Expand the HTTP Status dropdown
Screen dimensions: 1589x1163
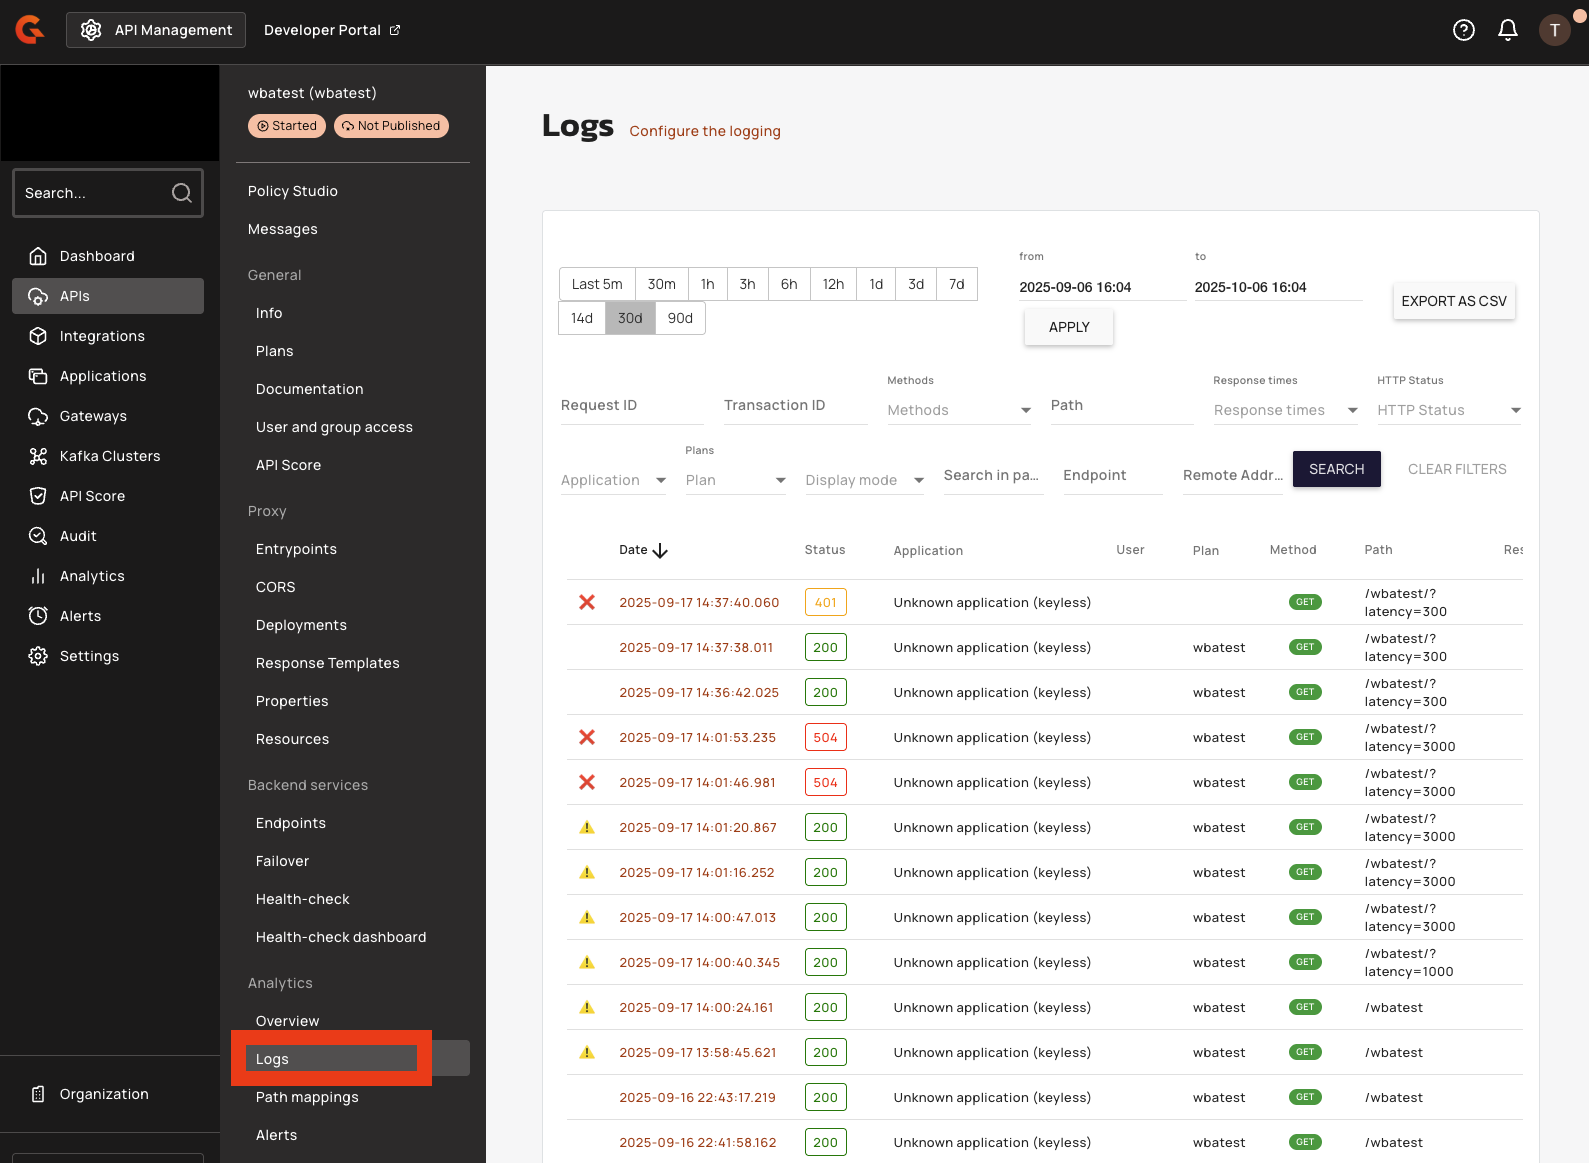[1448, 410]
